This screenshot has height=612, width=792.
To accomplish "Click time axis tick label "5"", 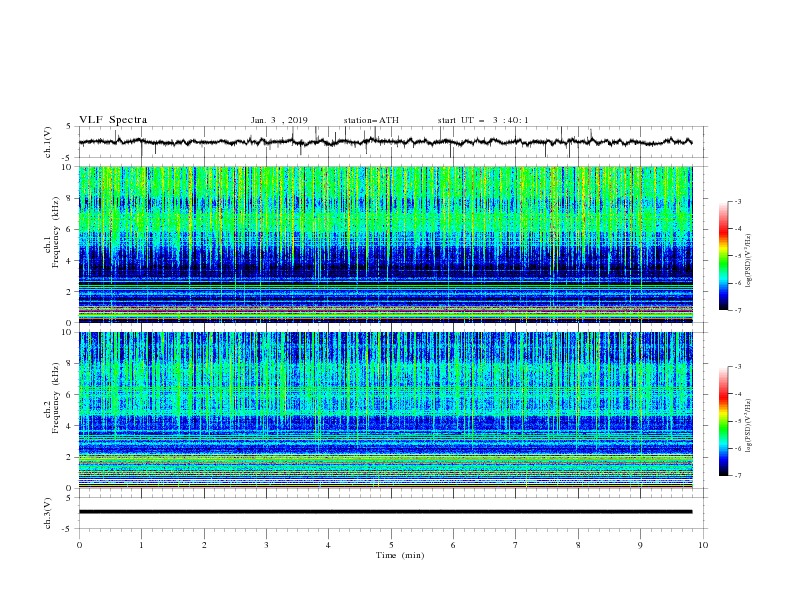I will coord(391,545).
